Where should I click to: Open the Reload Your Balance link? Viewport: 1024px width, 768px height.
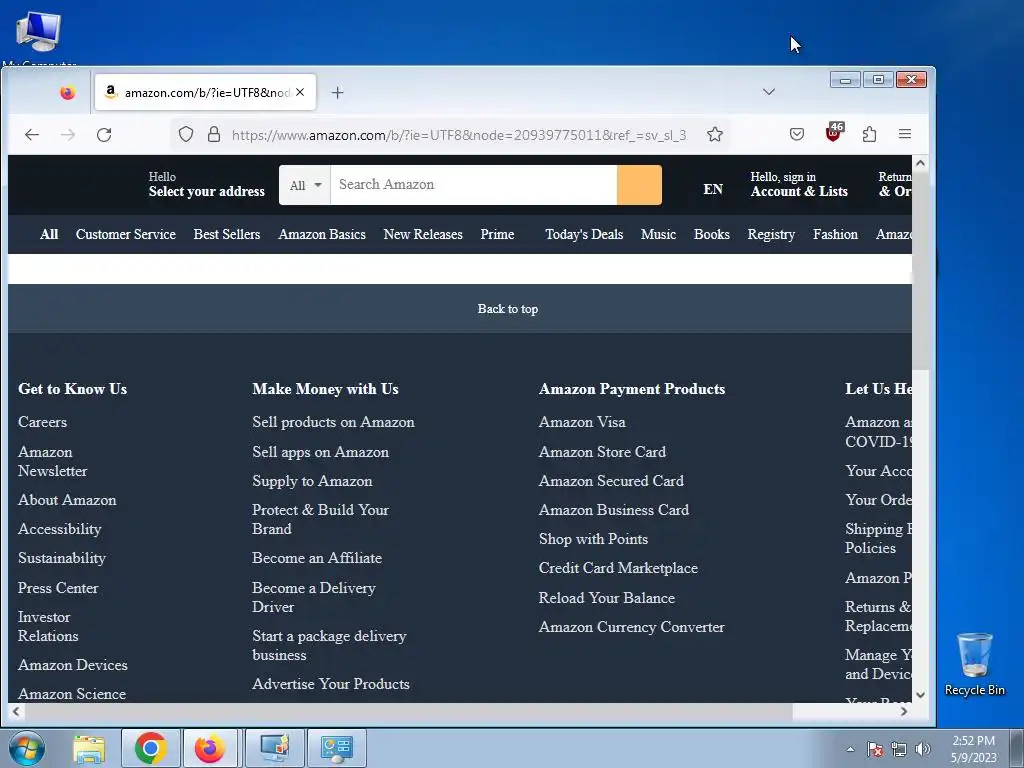click(607, 598)
